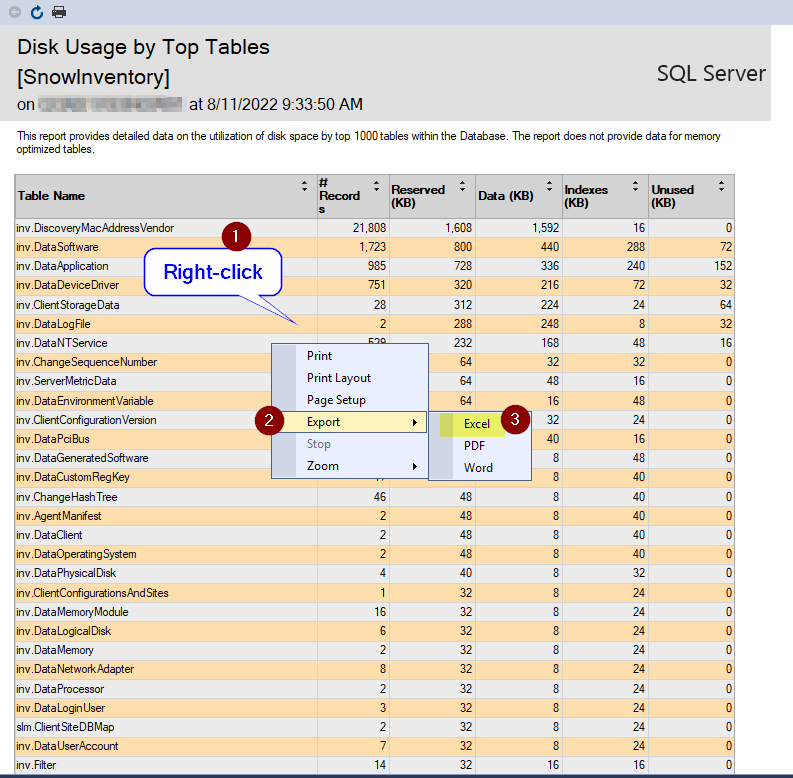Screen dimensions: 793x778
Task: Sort by the # Records column arrows
Action: pyautogui.click(x=376, y=186)
